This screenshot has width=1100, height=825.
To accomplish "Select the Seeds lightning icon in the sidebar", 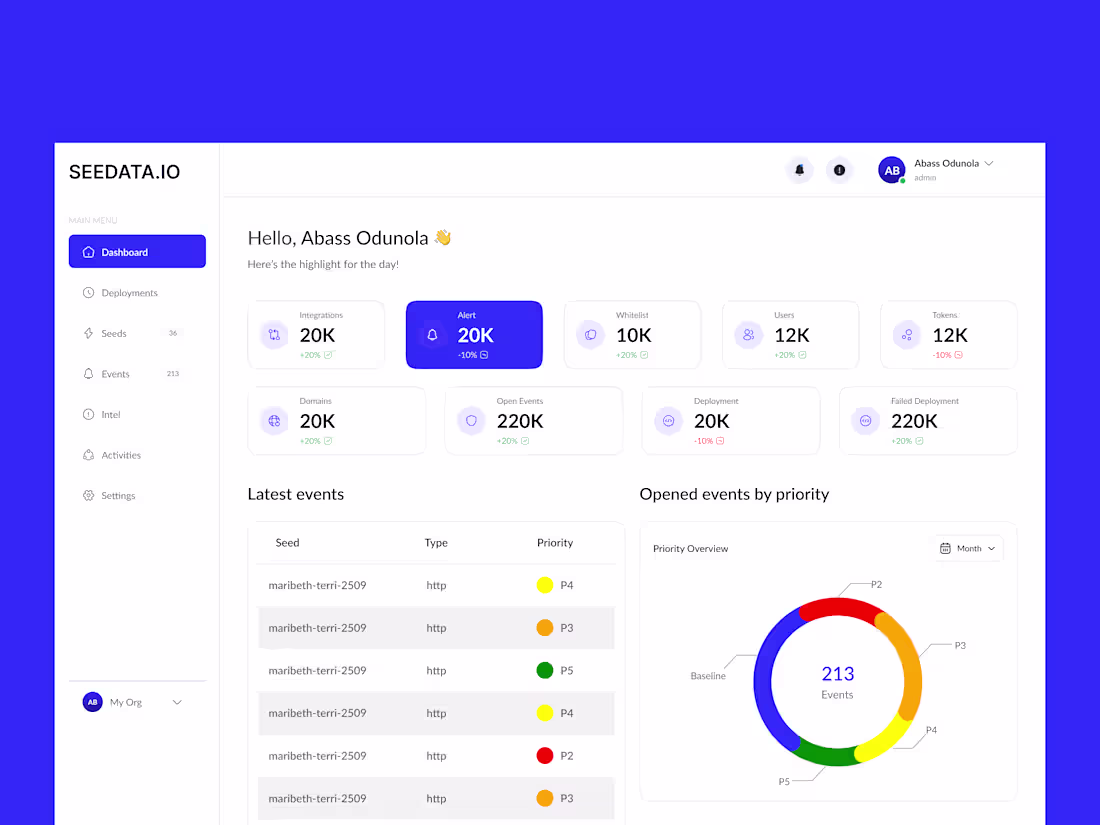I will point(90,333).
